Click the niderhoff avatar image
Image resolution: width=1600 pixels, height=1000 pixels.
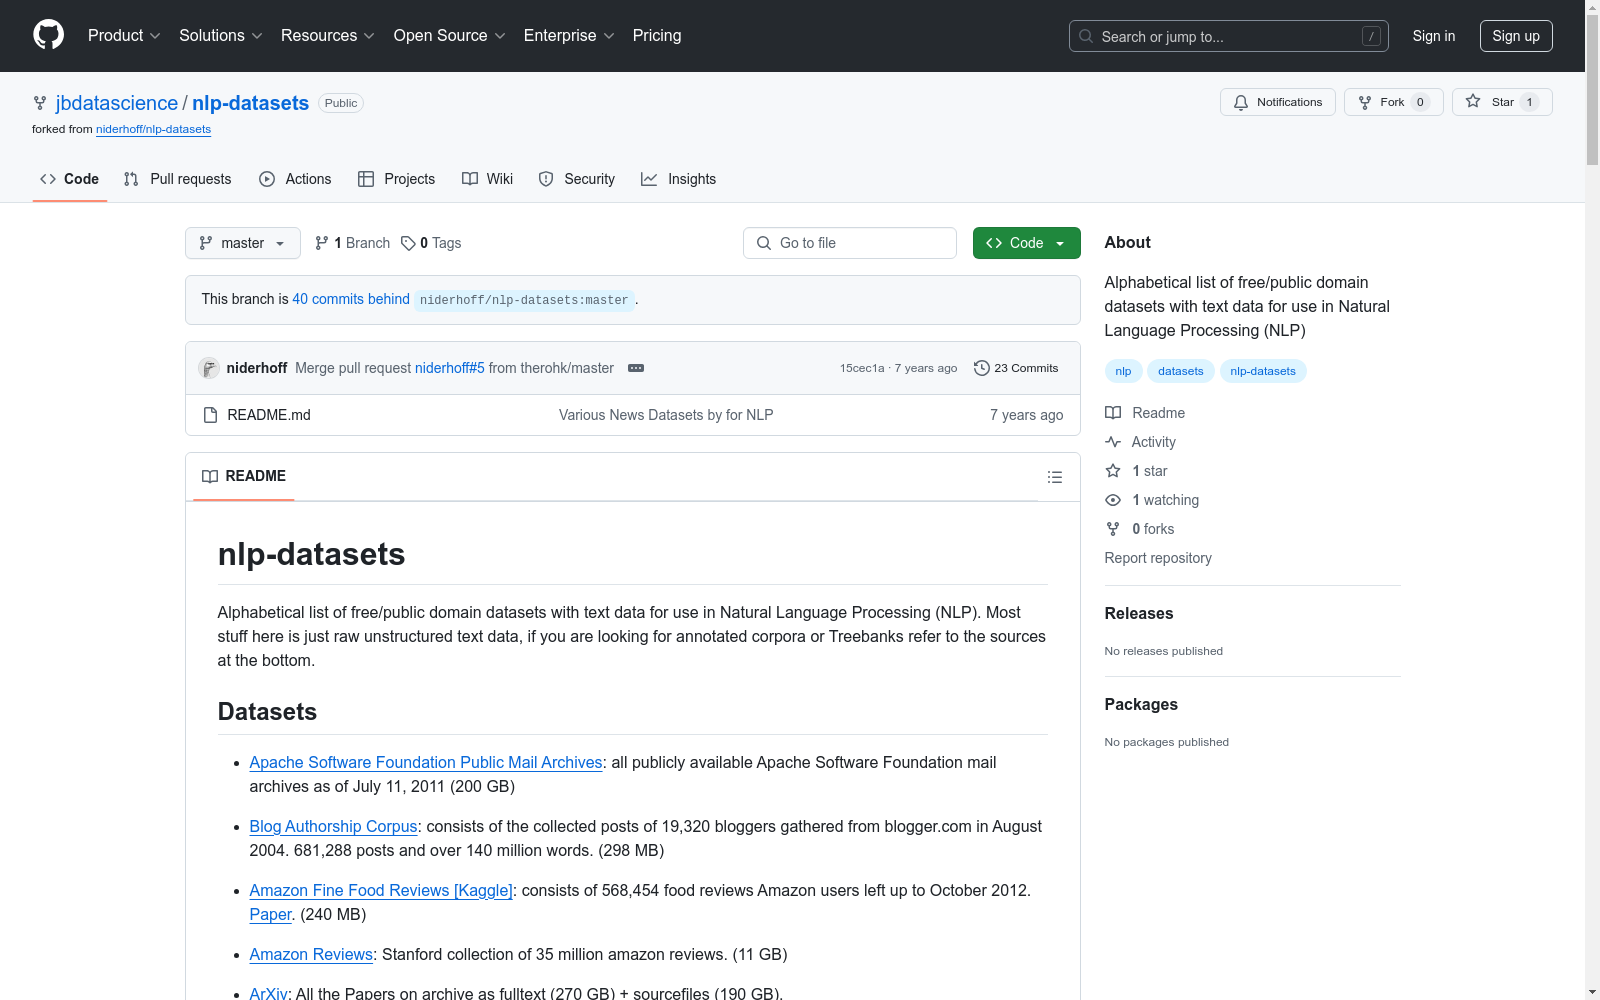tap(209, 368)
